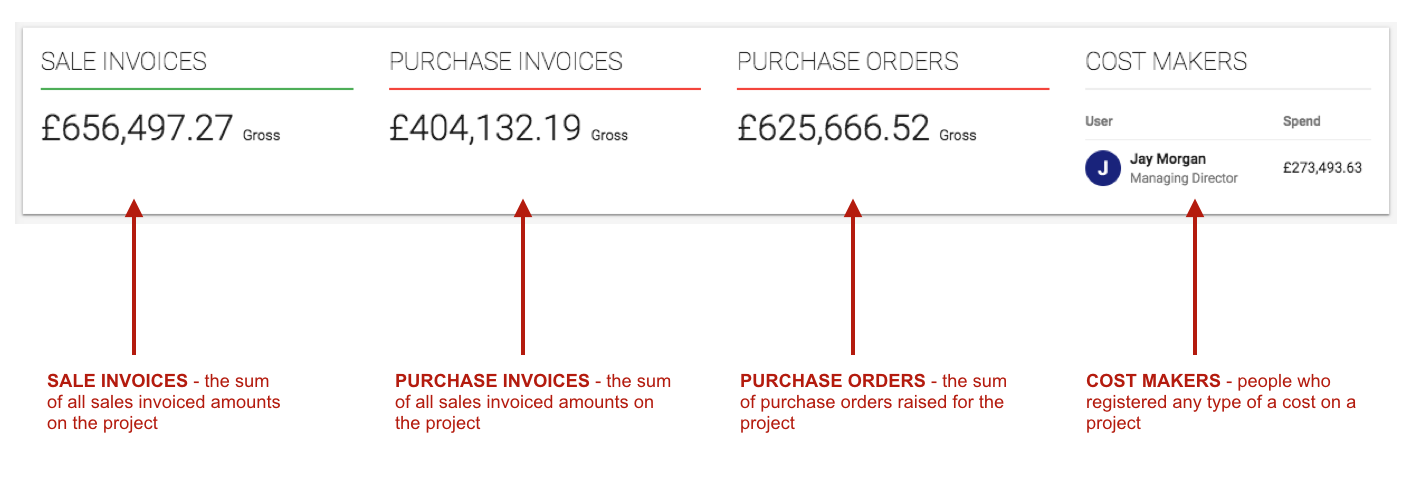Open the Sale Invoices heading
The height and width of the screenshot is (480, 1401).
click(124, 62)
